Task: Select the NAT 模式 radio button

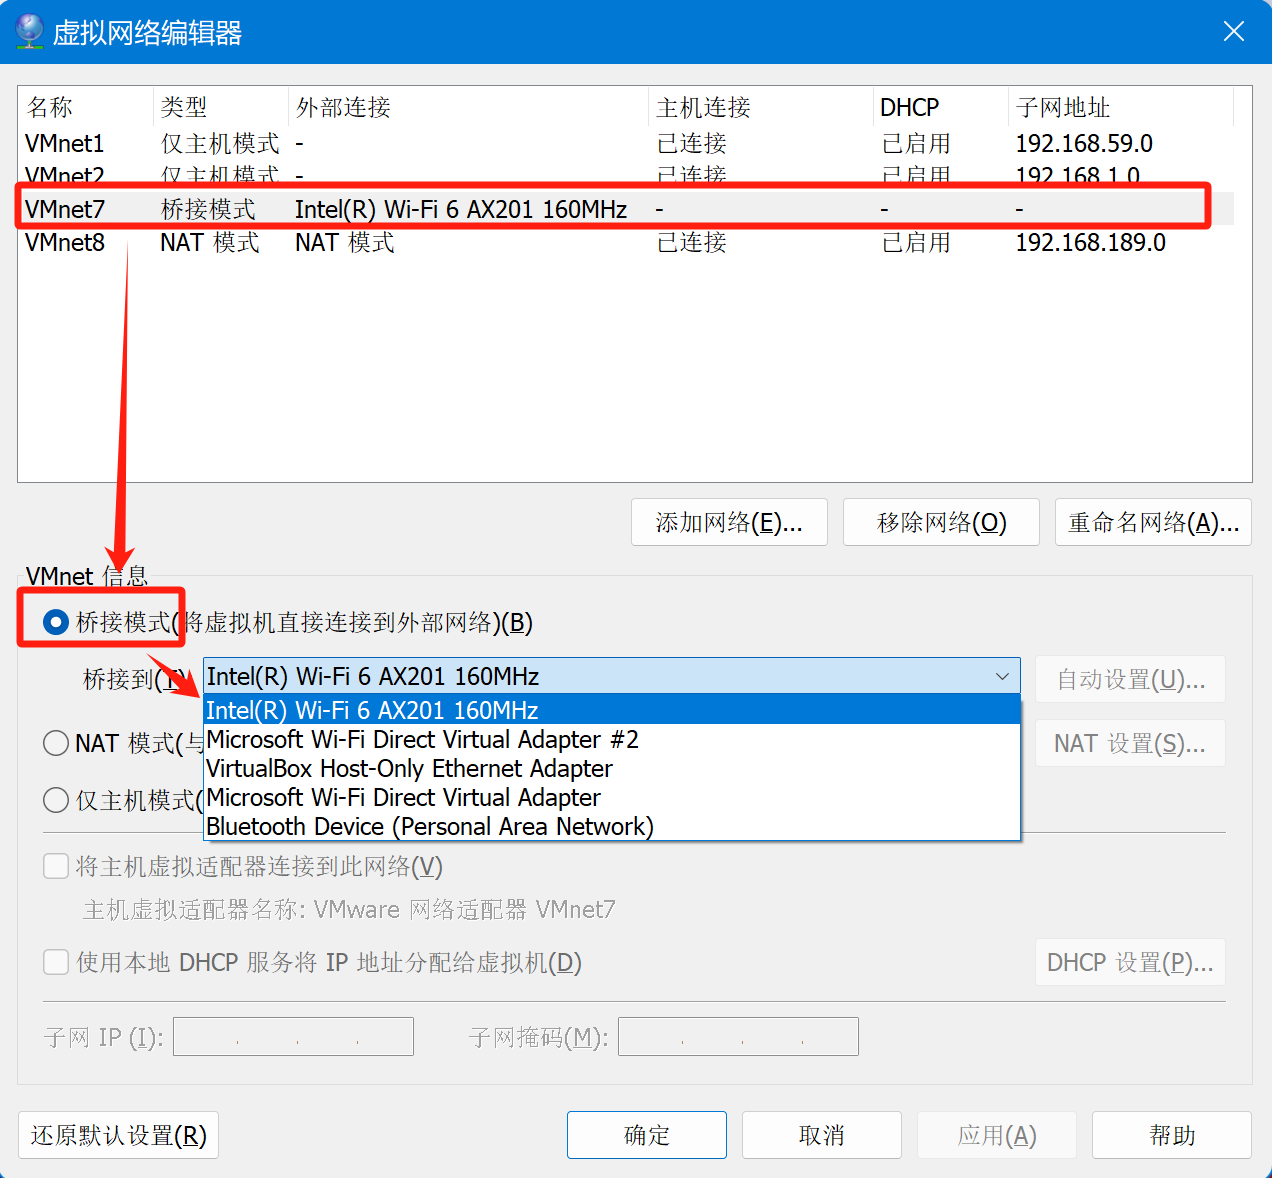Action: coord(56,743)
